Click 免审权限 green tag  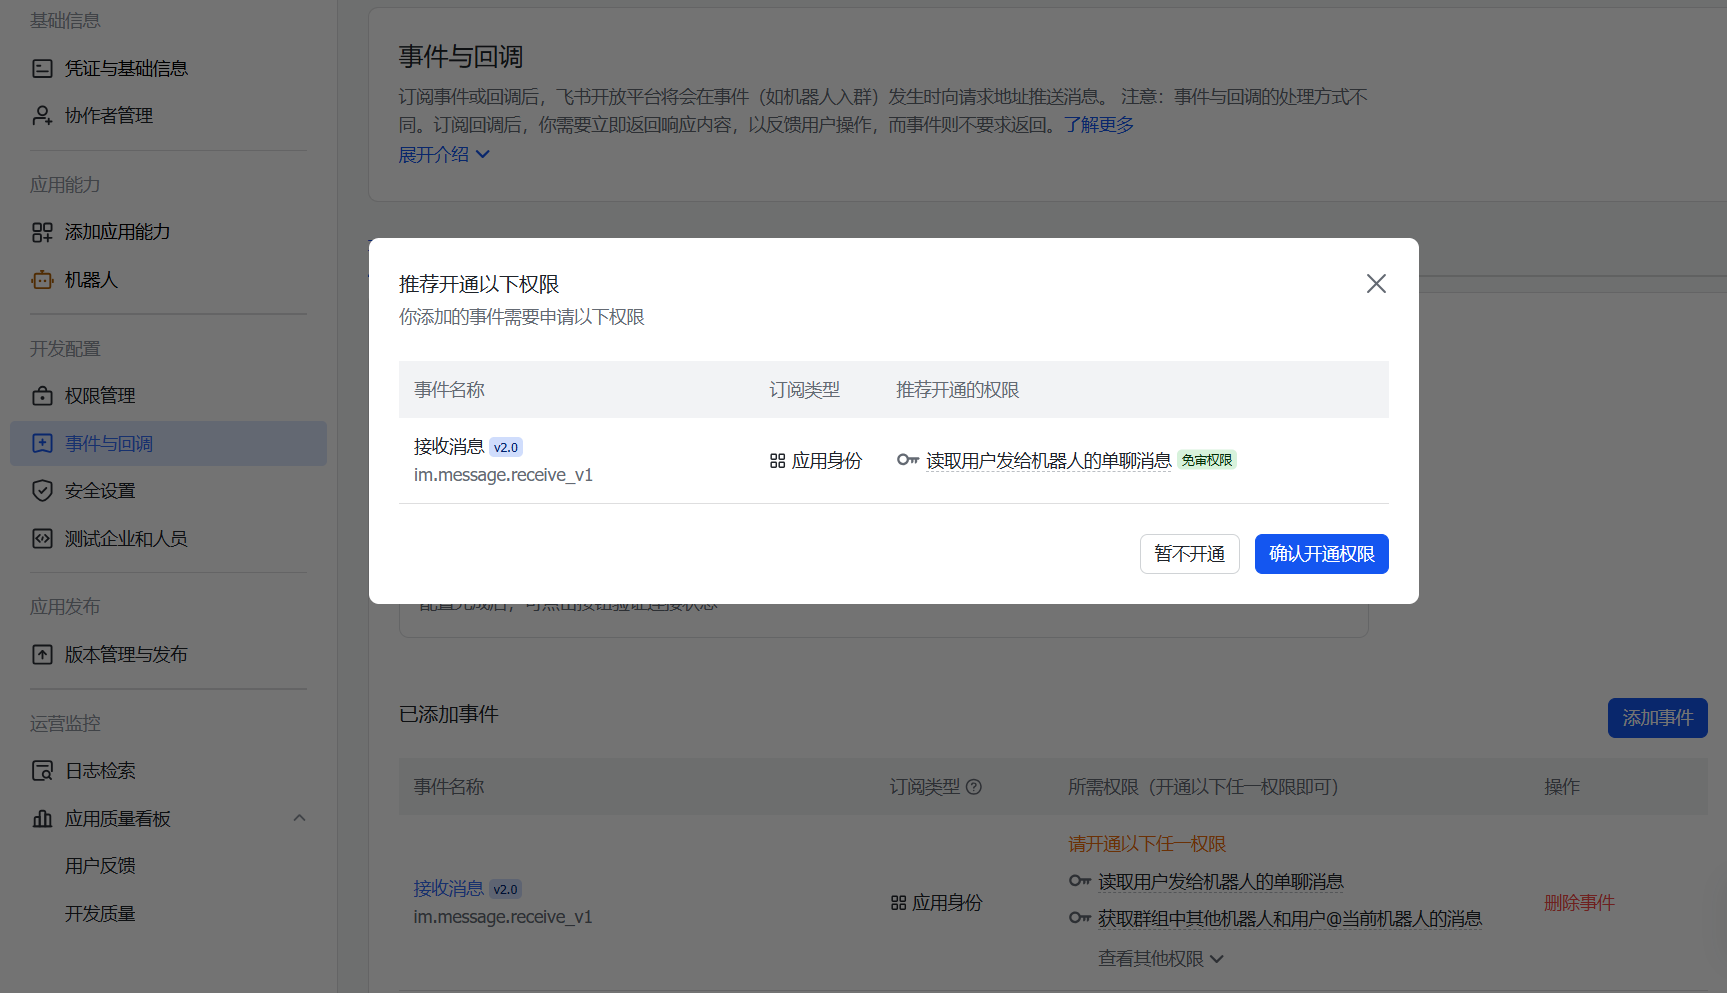(1207, 460)
